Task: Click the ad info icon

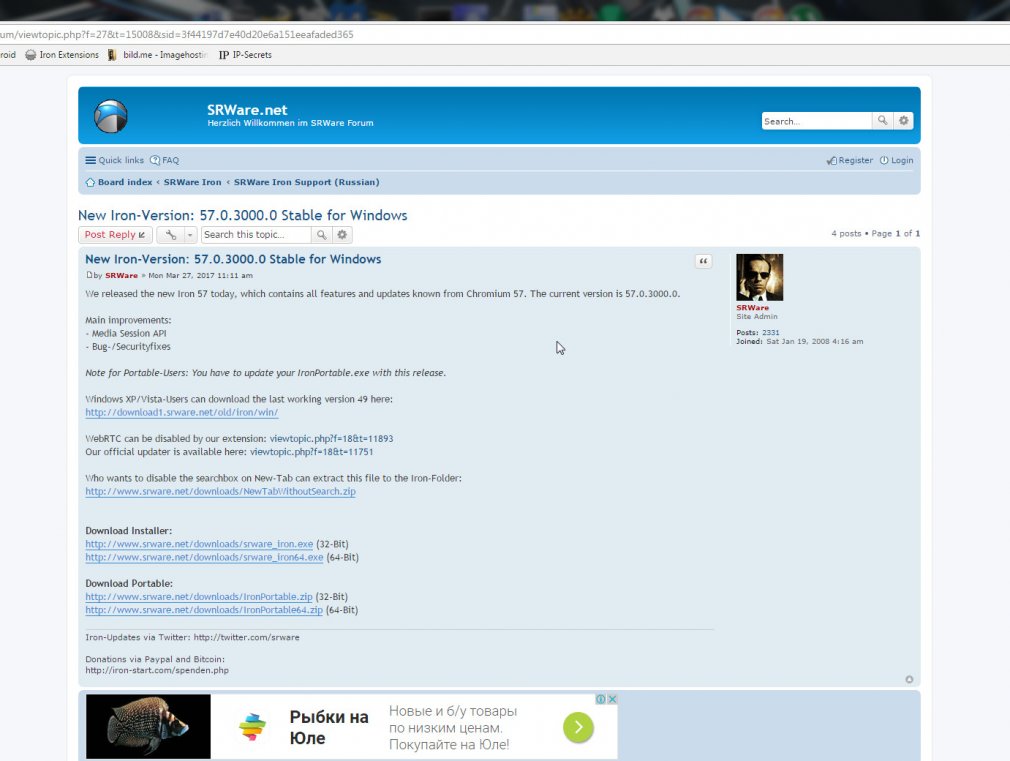Action: pyautogui.click(x=600, y=699)
